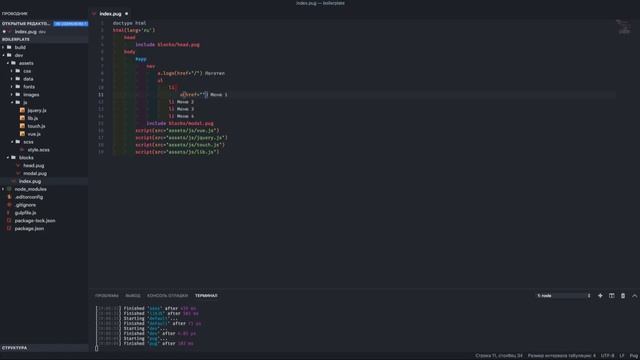Toggle the BOILERPLATE section header
The width and height of the screenshot is (640, 360).
(x=44, y=39)
